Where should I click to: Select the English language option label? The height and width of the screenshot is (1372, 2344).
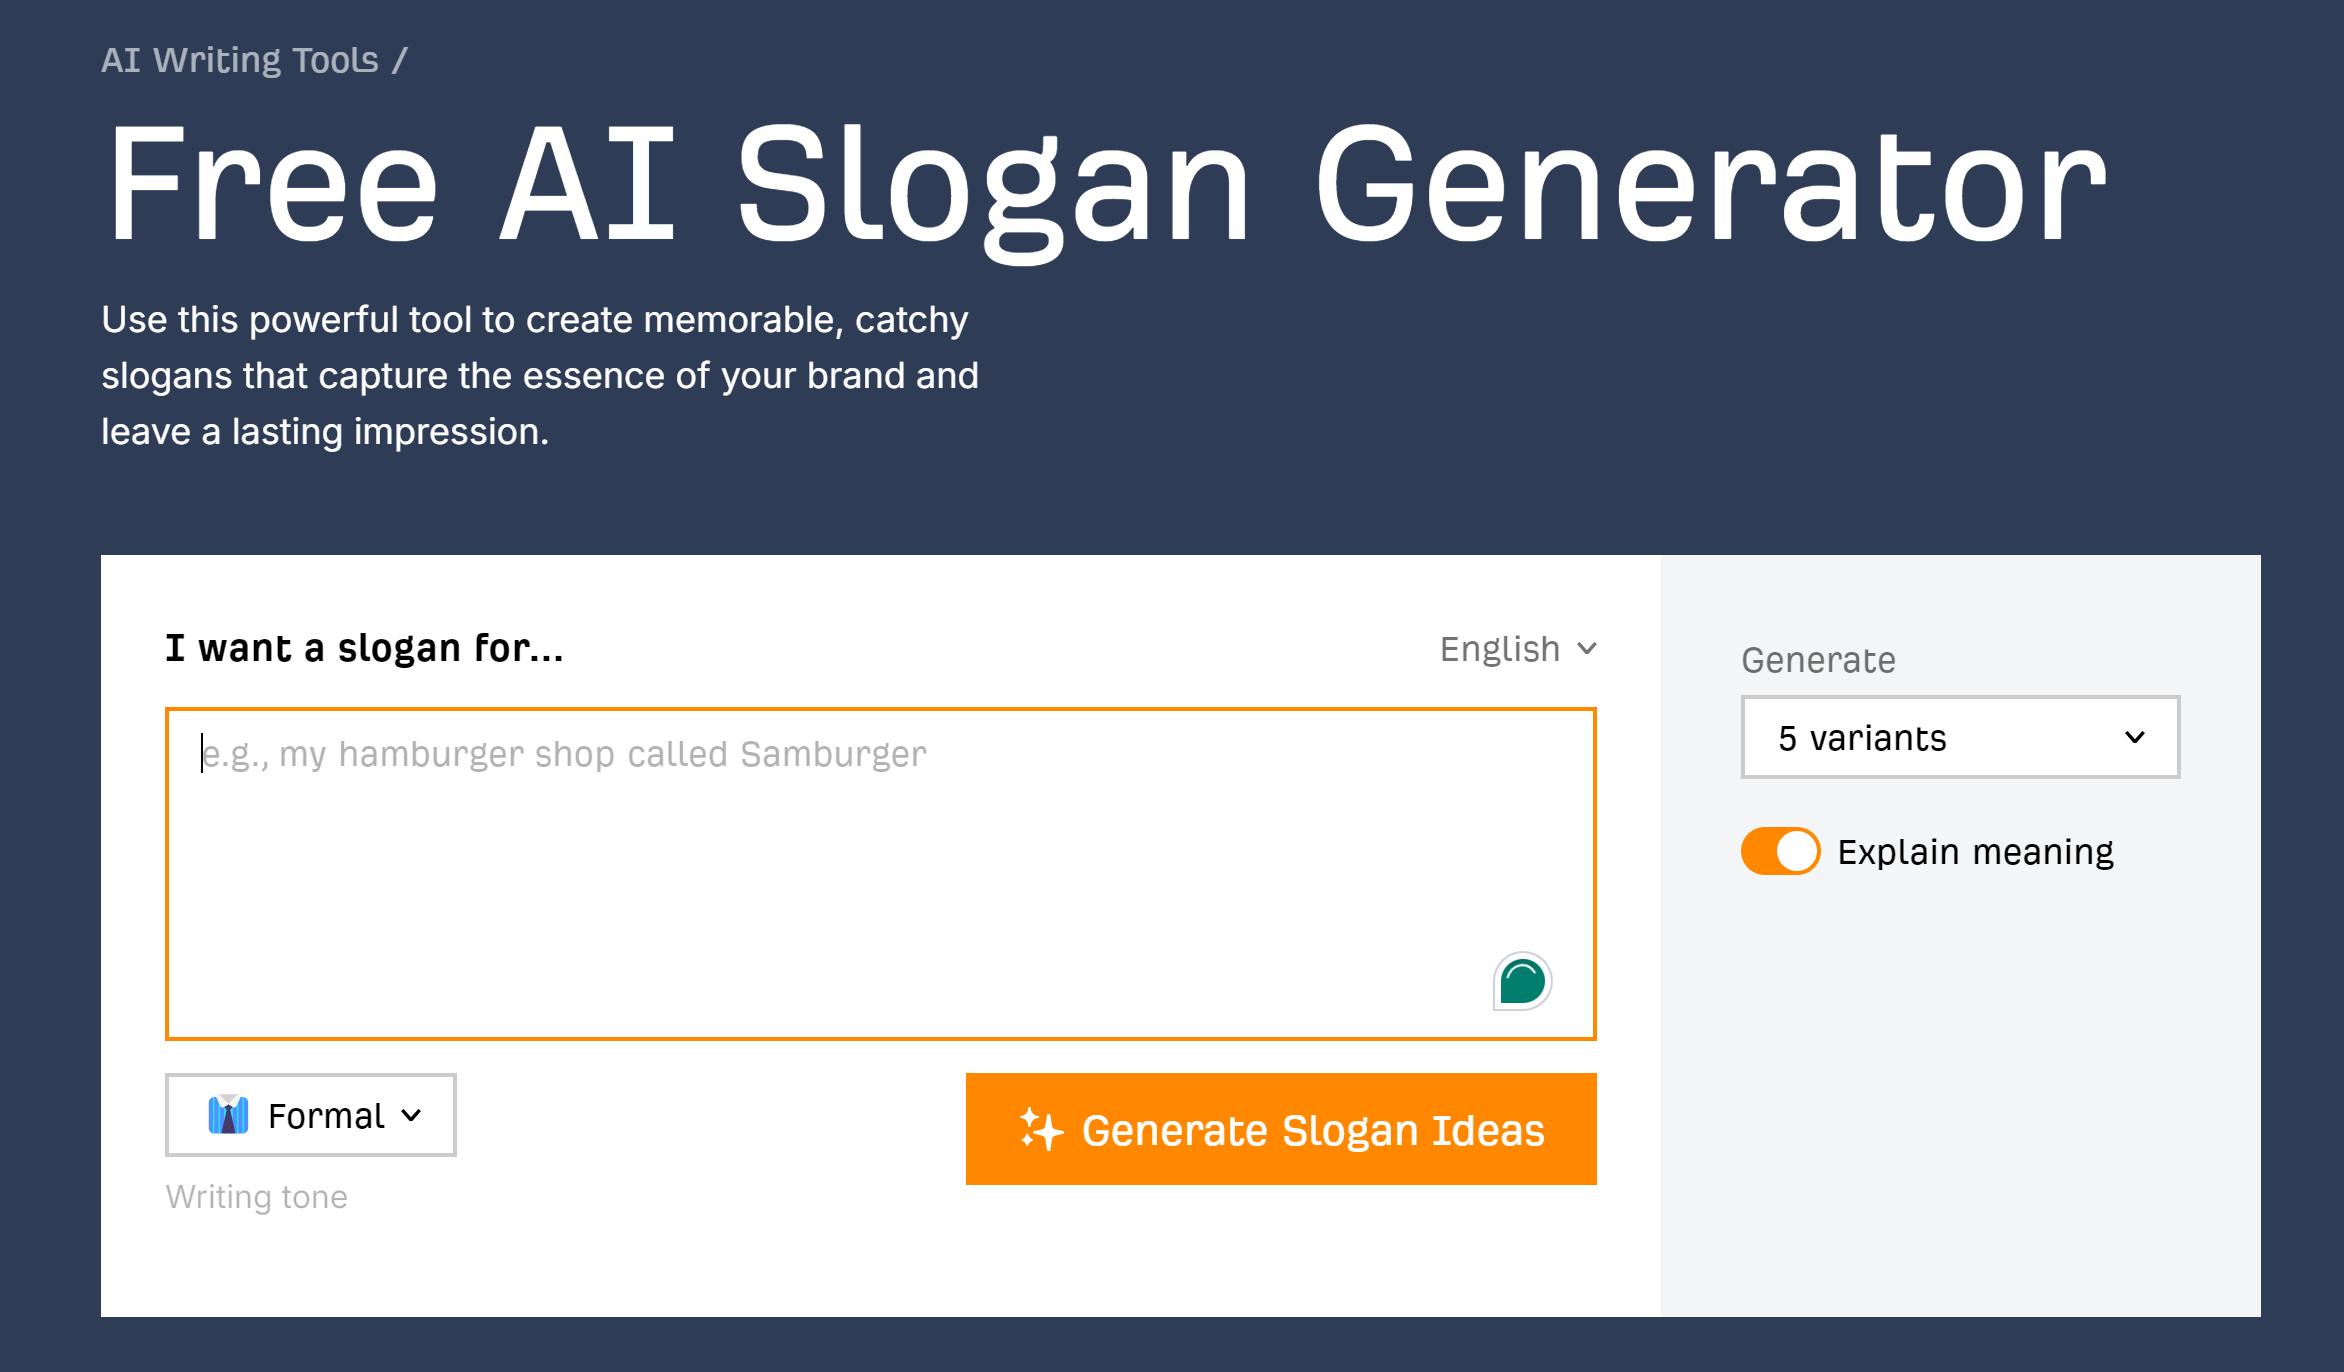click(1497, 649)
